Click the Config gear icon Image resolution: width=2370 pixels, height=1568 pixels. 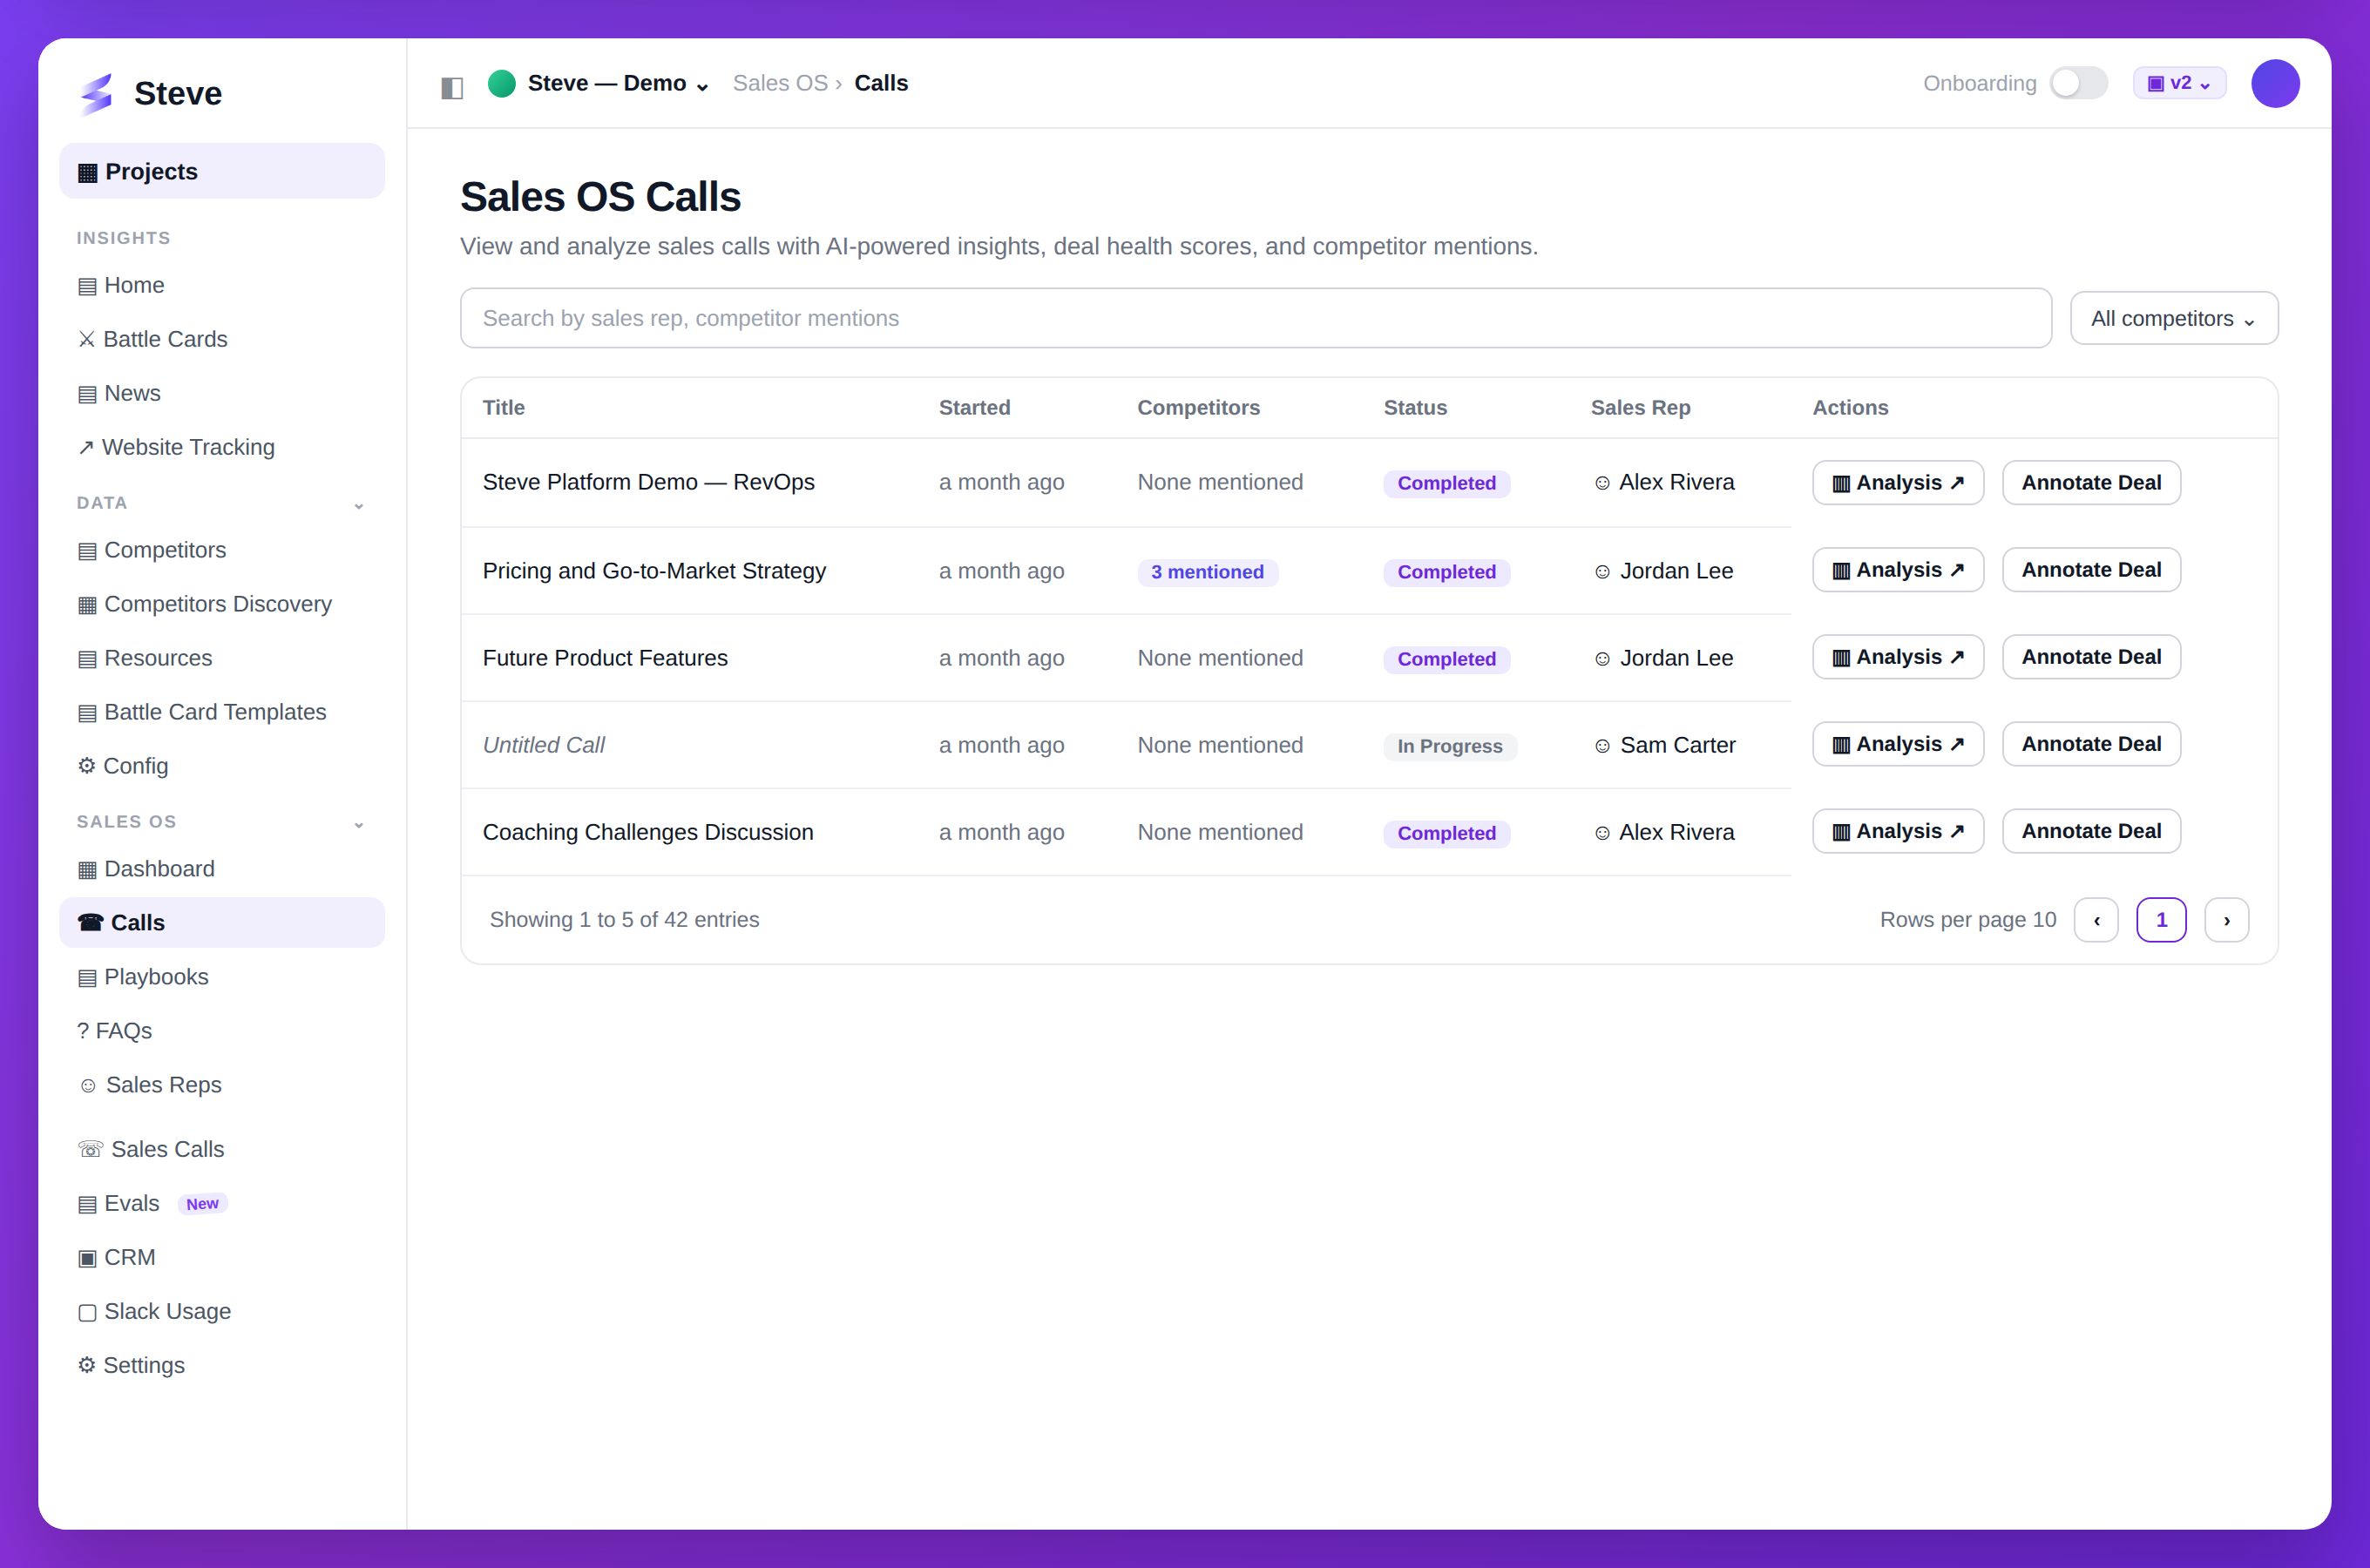(87, 766)
